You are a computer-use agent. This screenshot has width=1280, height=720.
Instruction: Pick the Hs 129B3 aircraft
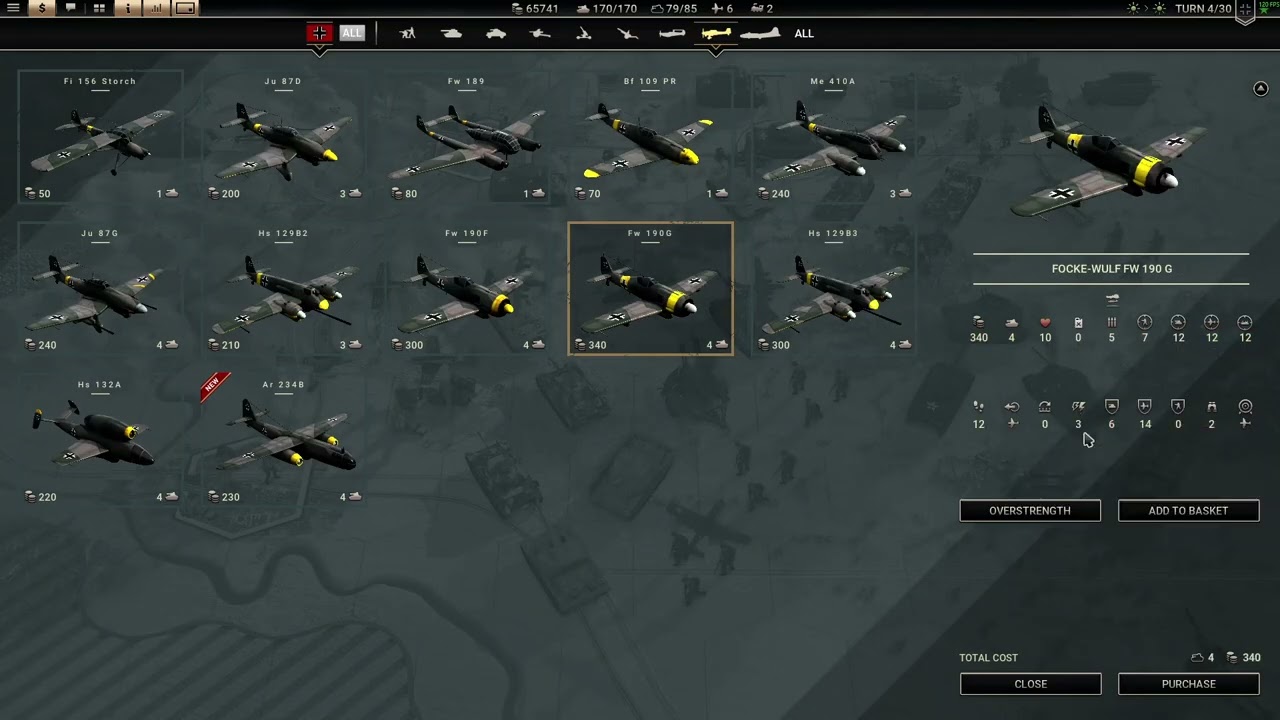click(833, 288)
